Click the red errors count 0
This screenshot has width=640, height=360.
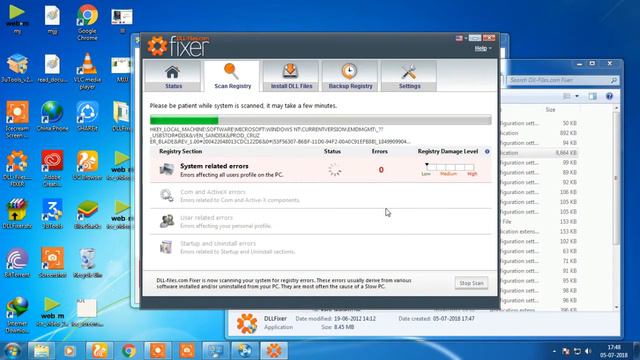(x=381, y=170)
